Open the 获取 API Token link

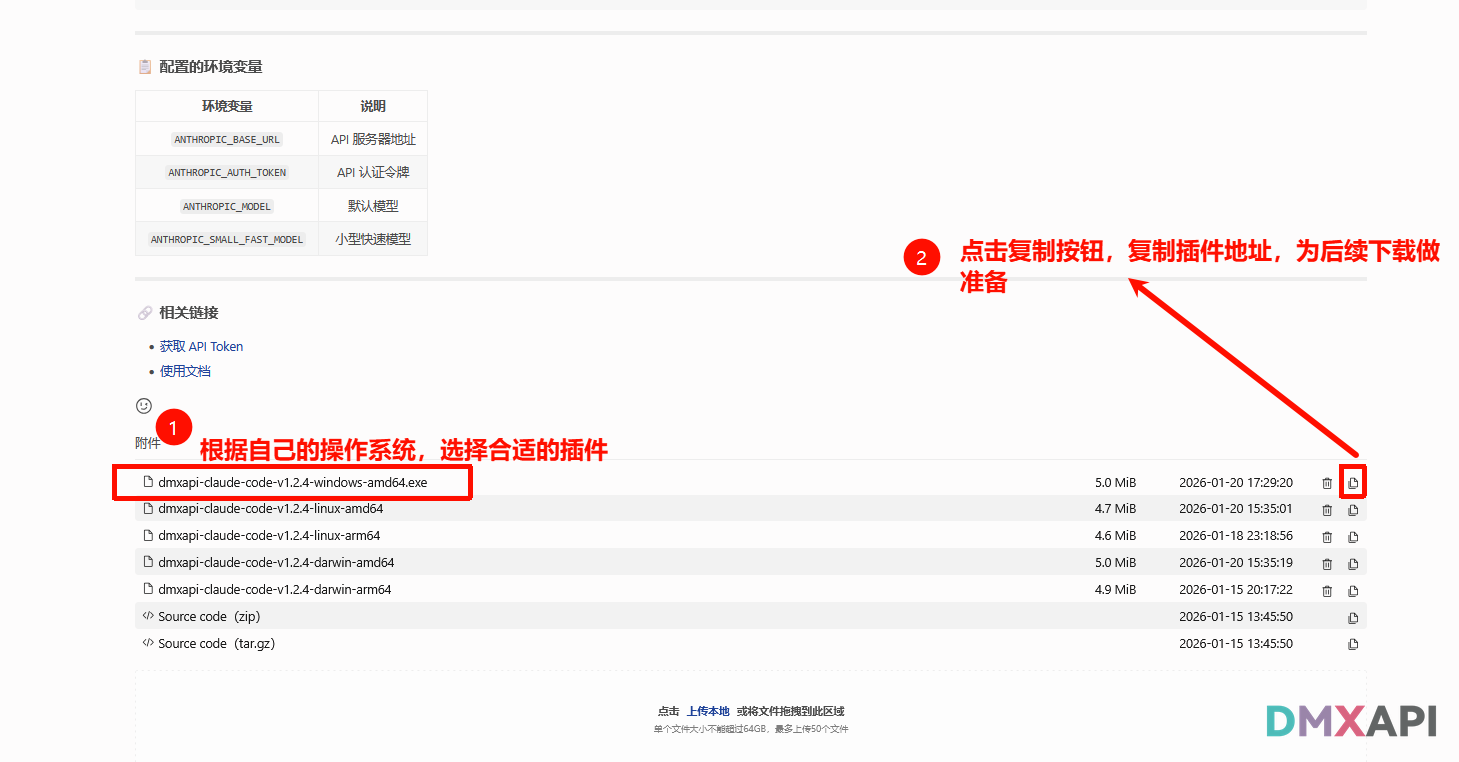click(201, 347)
